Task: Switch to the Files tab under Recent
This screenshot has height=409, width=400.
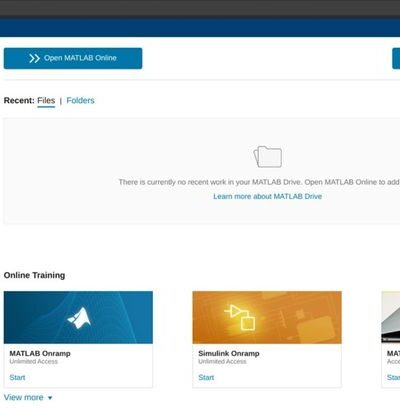Action: click(x=46, y=100)
